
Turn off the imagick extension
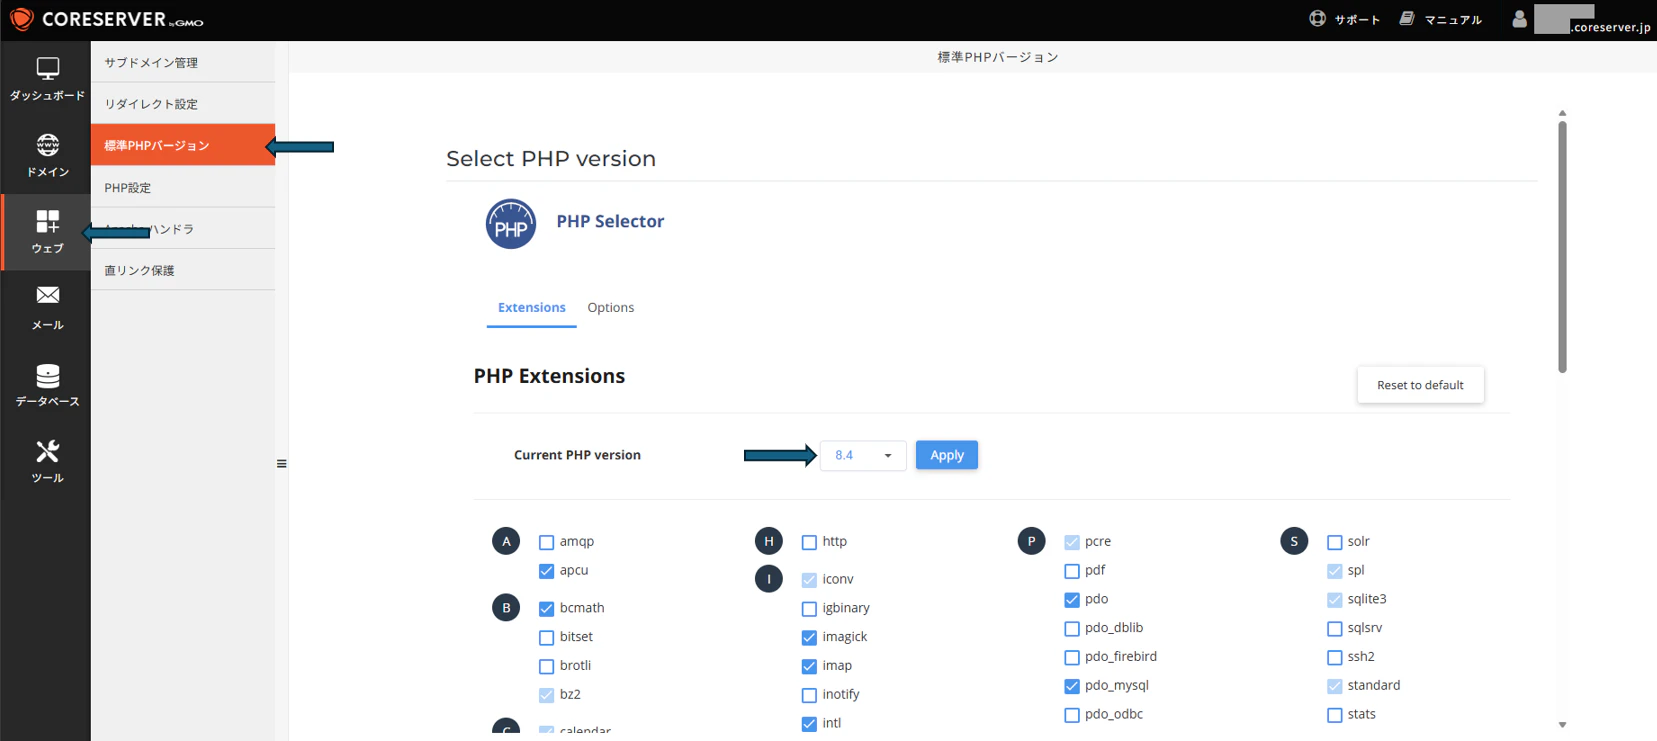click(809, 637)
